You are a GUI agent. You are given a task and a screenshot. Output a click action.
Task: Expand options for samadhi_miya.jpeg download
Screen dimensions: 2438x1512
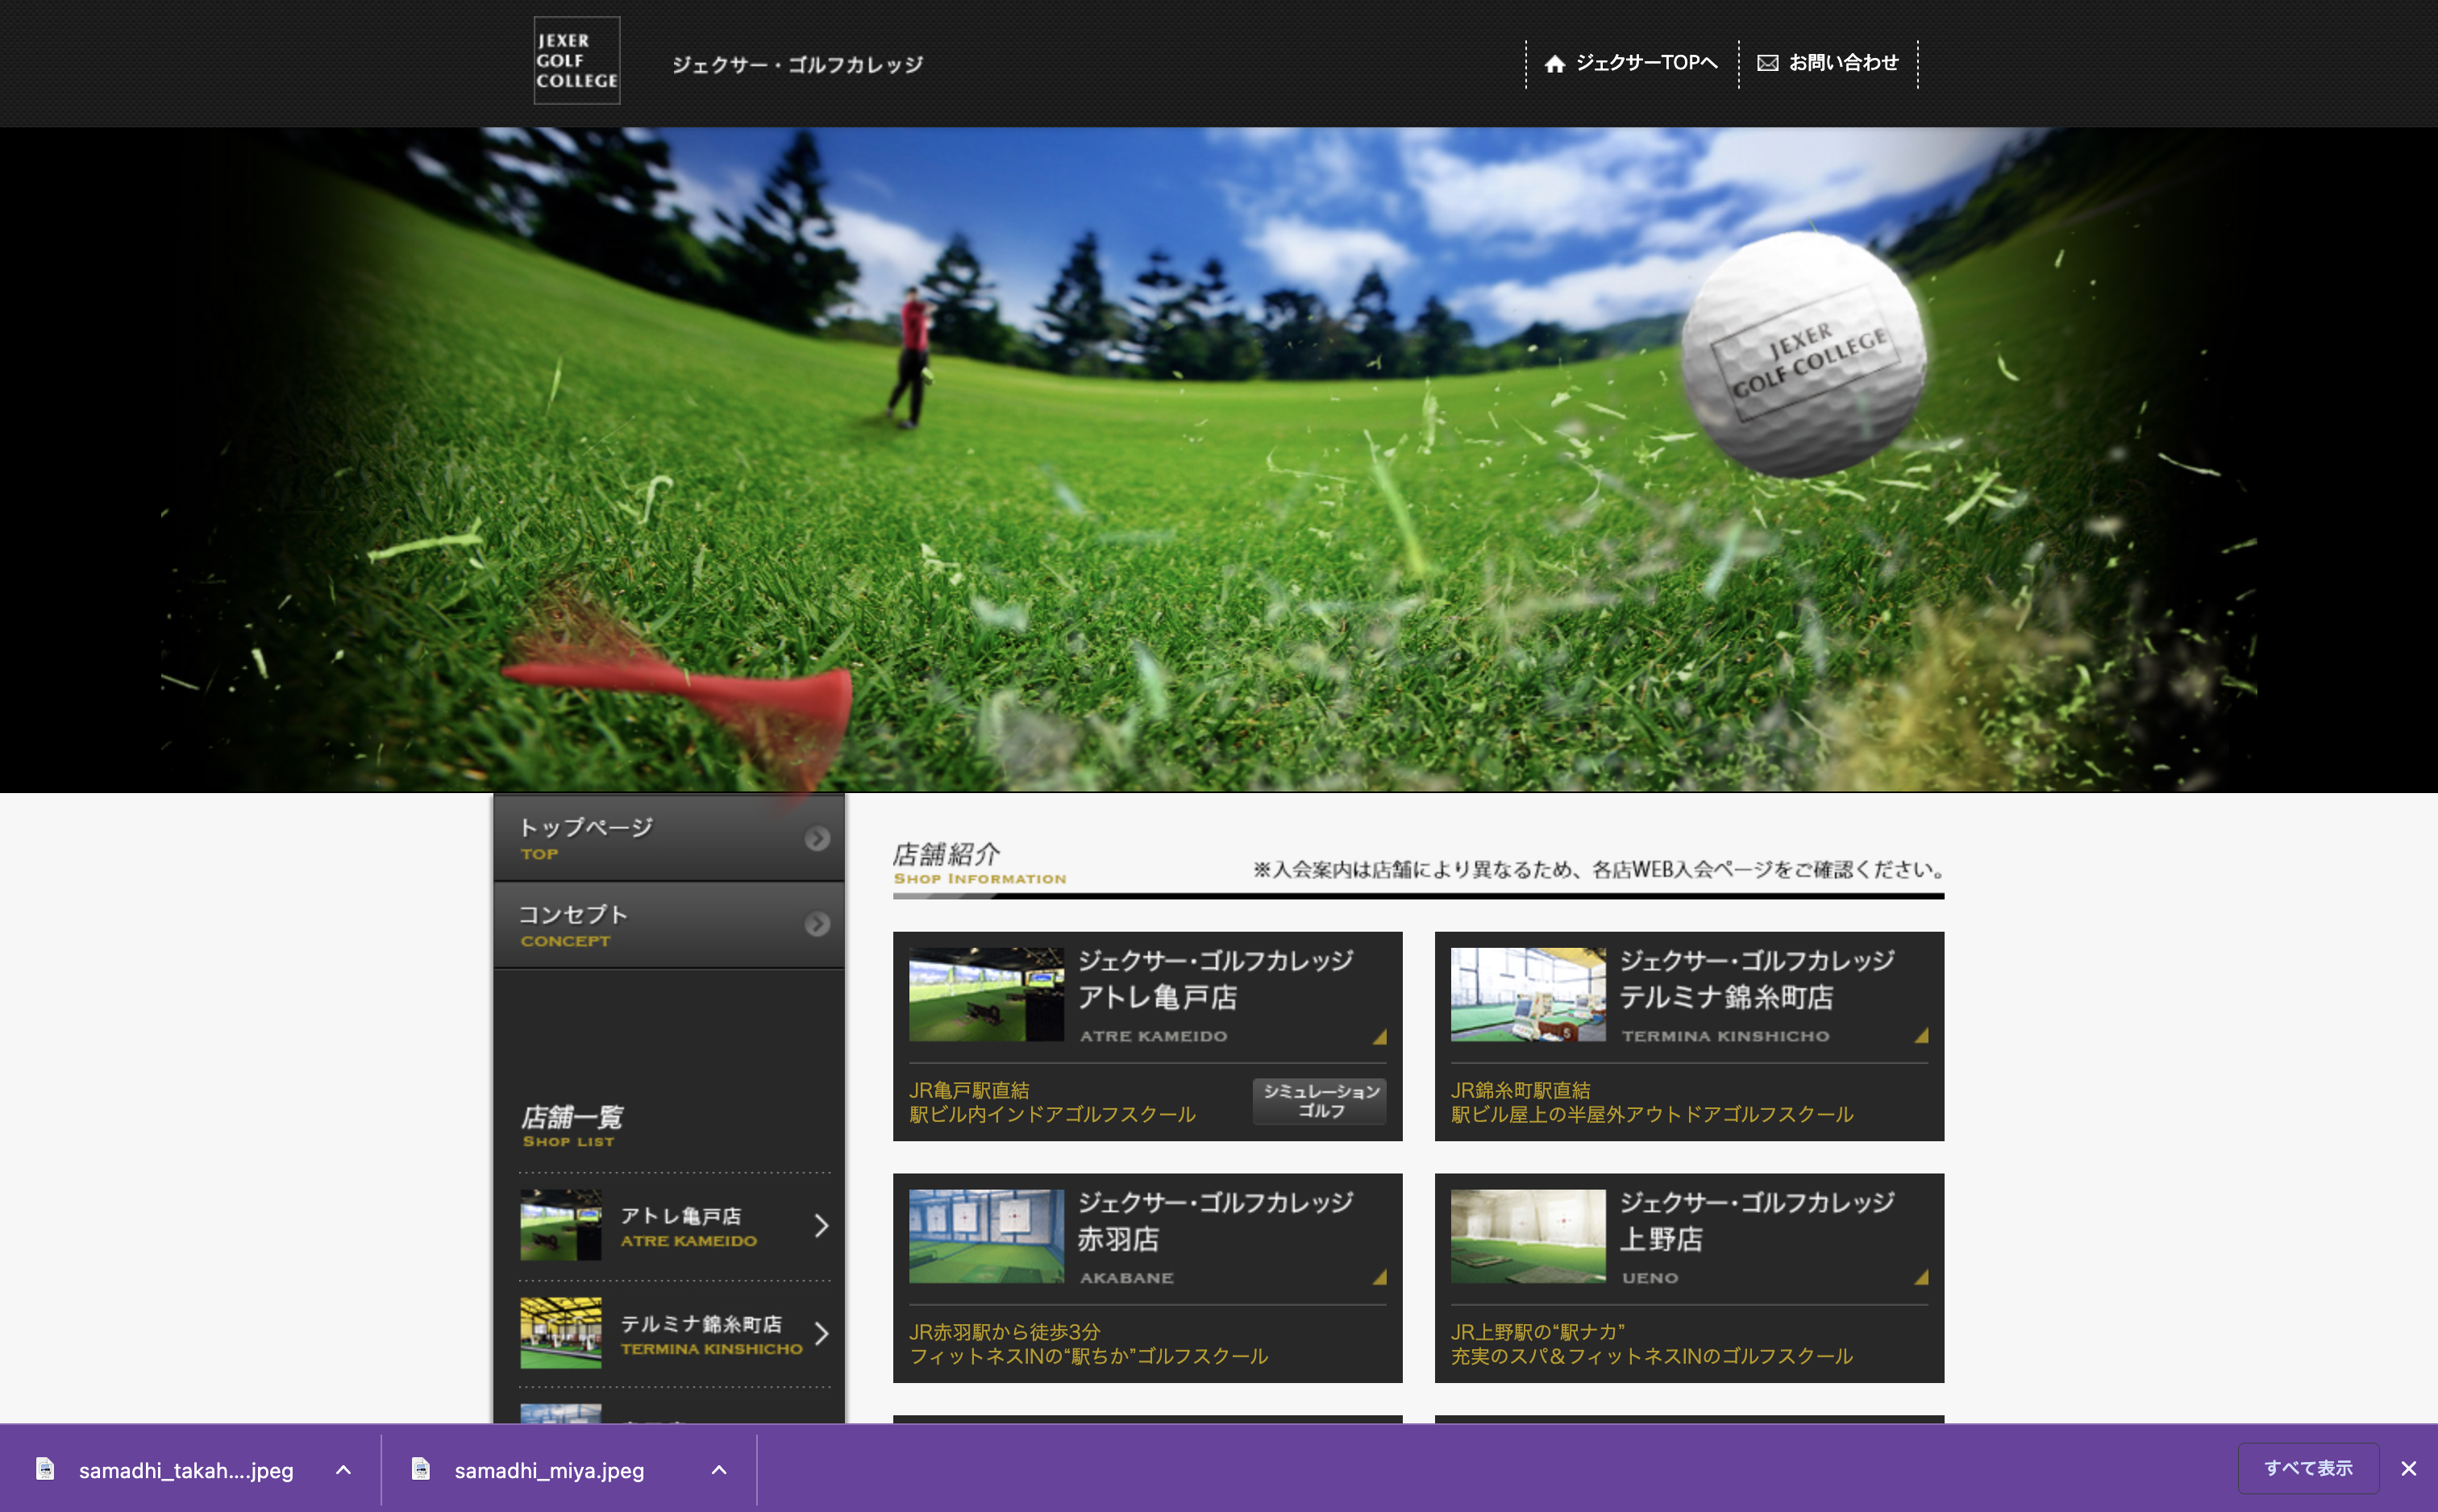click(719, 1470)
